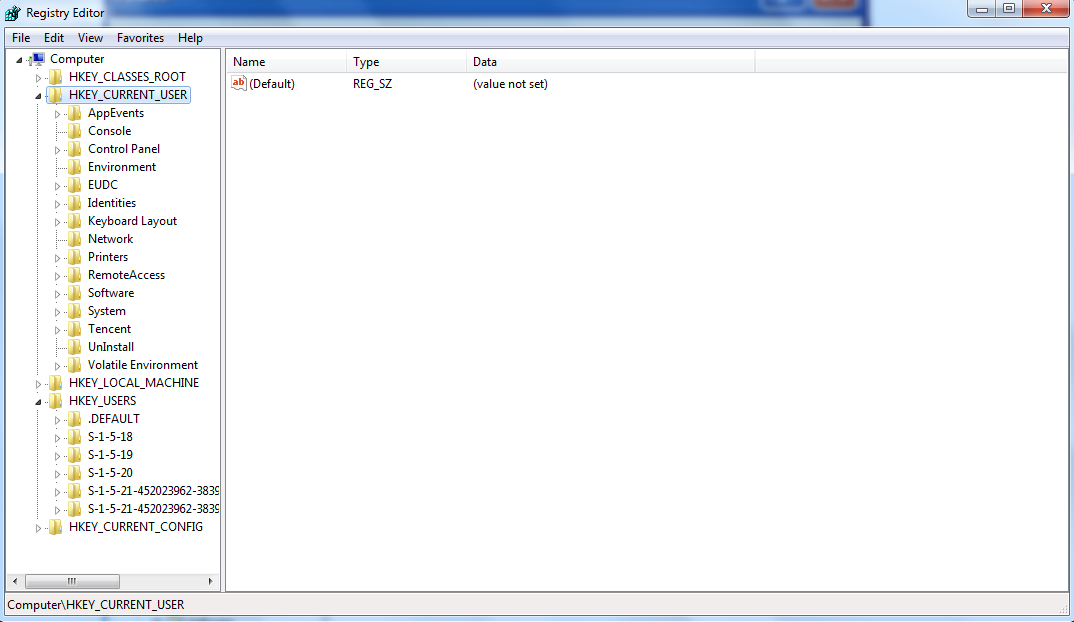Select the UnInstall key label
This screenshot has width=1074, height=622.
click(x=111, y=347)
